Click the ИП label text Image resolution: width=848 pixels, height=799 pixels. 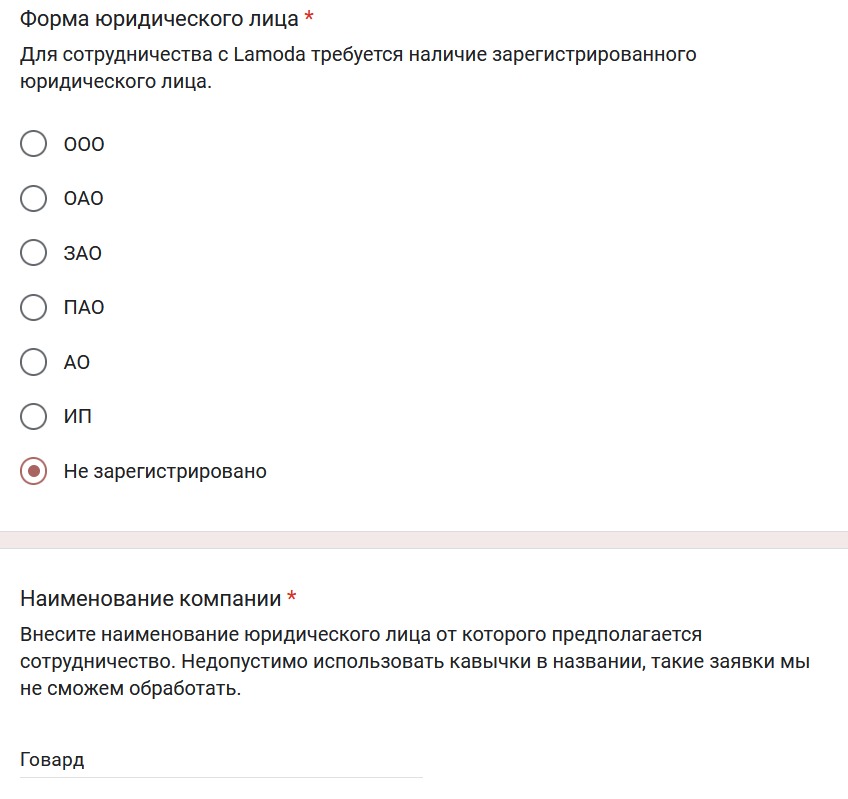click(78, 417)
